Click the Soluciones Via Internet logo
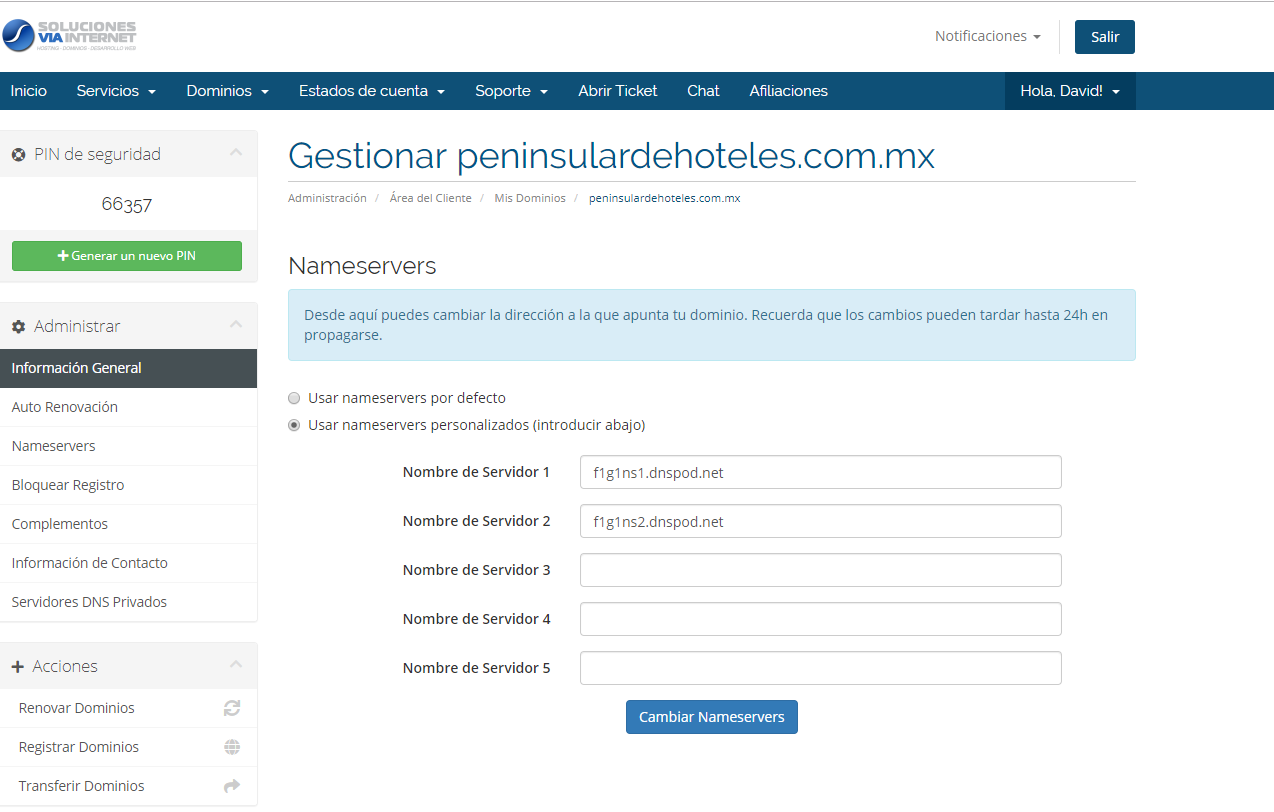The height and width of the screenshot is (812, 1274). [x=69, y=36]
